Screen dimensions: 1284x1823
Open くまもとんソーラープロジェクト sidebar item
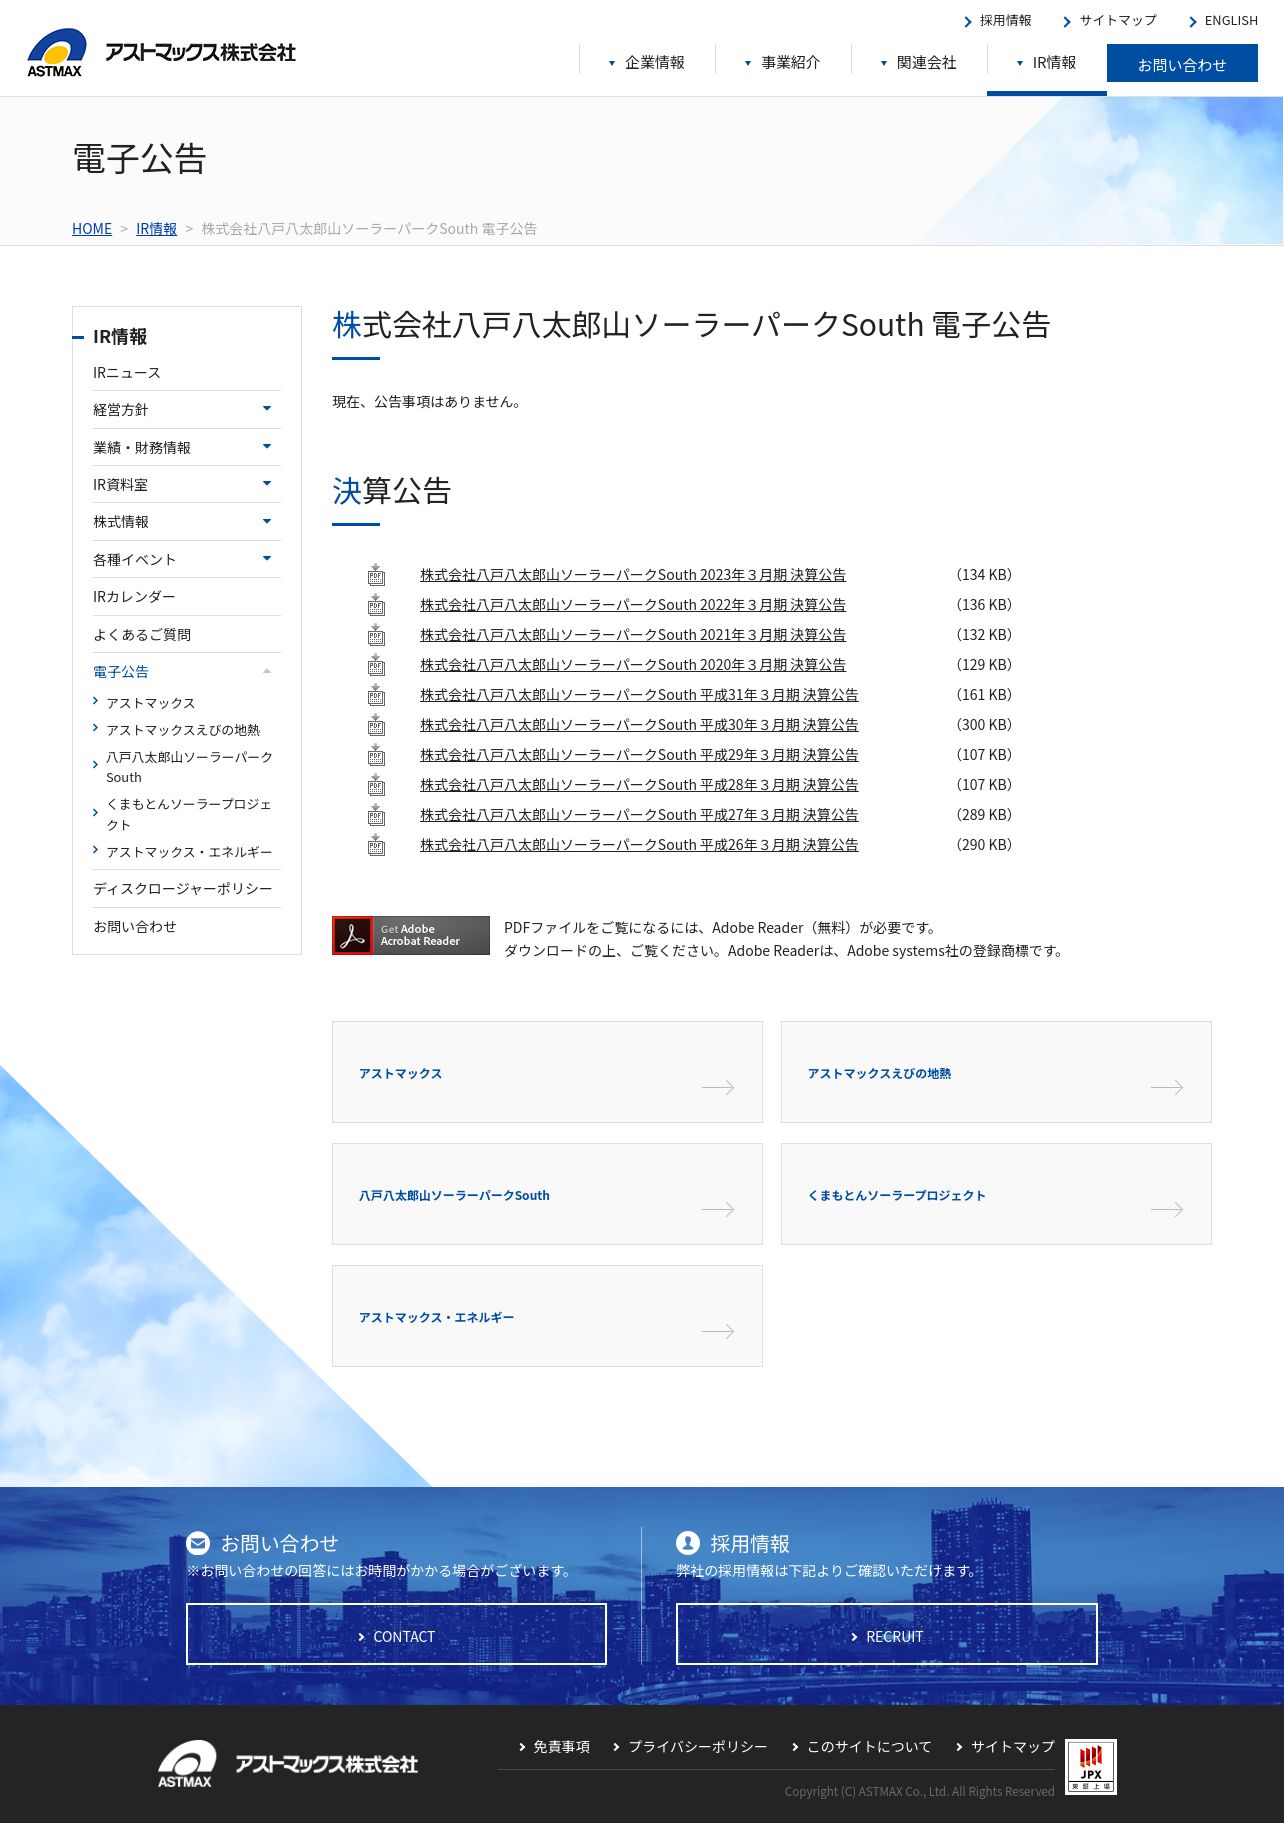point(189,814)
